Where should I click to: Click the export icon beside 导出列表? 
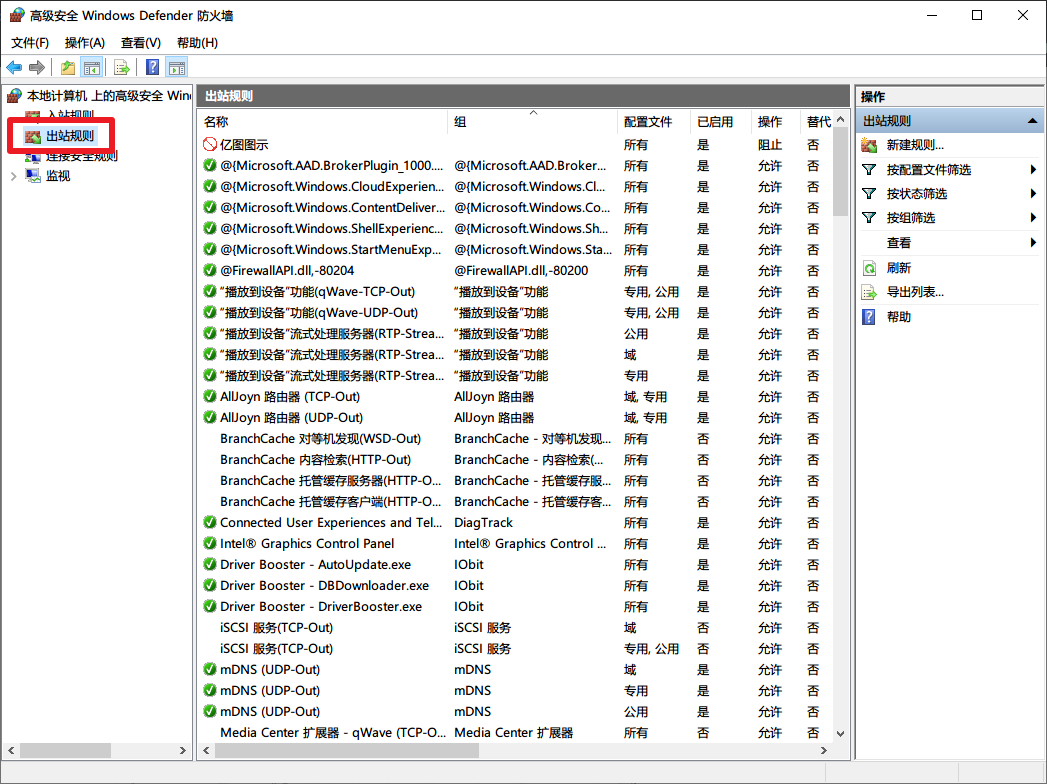click(869, 292)
